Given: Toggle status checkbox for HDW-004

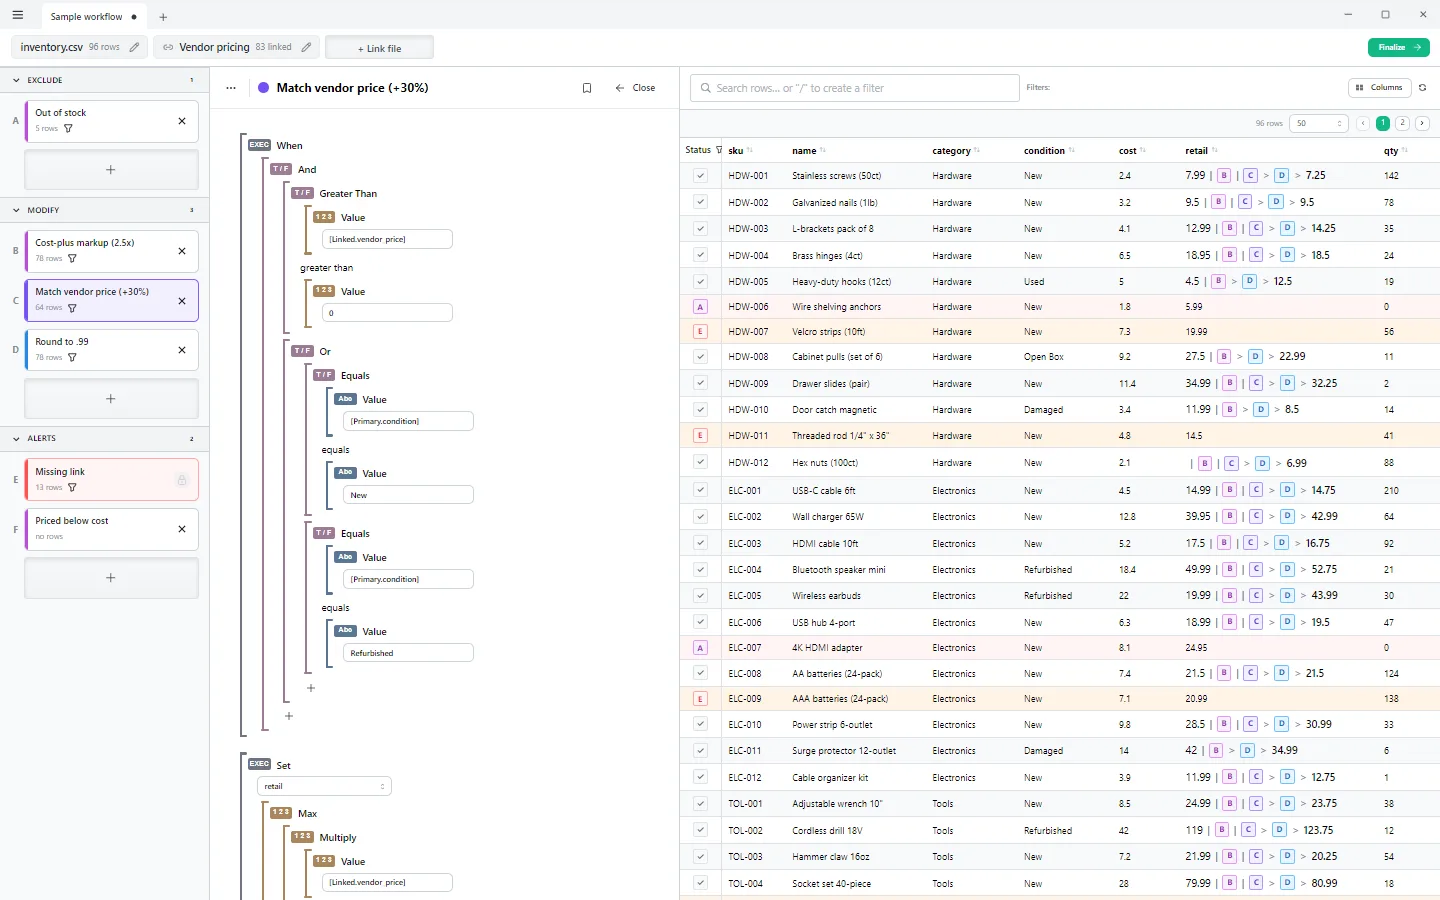Looking at the screenshot, I should pos(700,255).
